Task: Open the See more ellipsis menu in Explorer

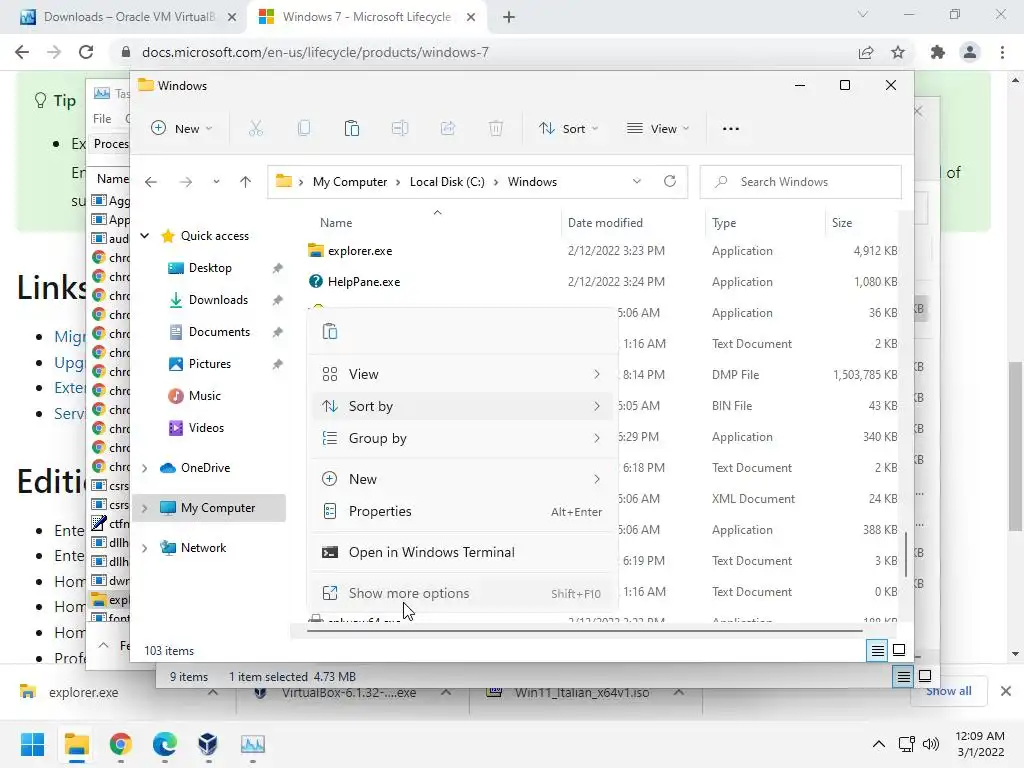Action: [731, 129]
